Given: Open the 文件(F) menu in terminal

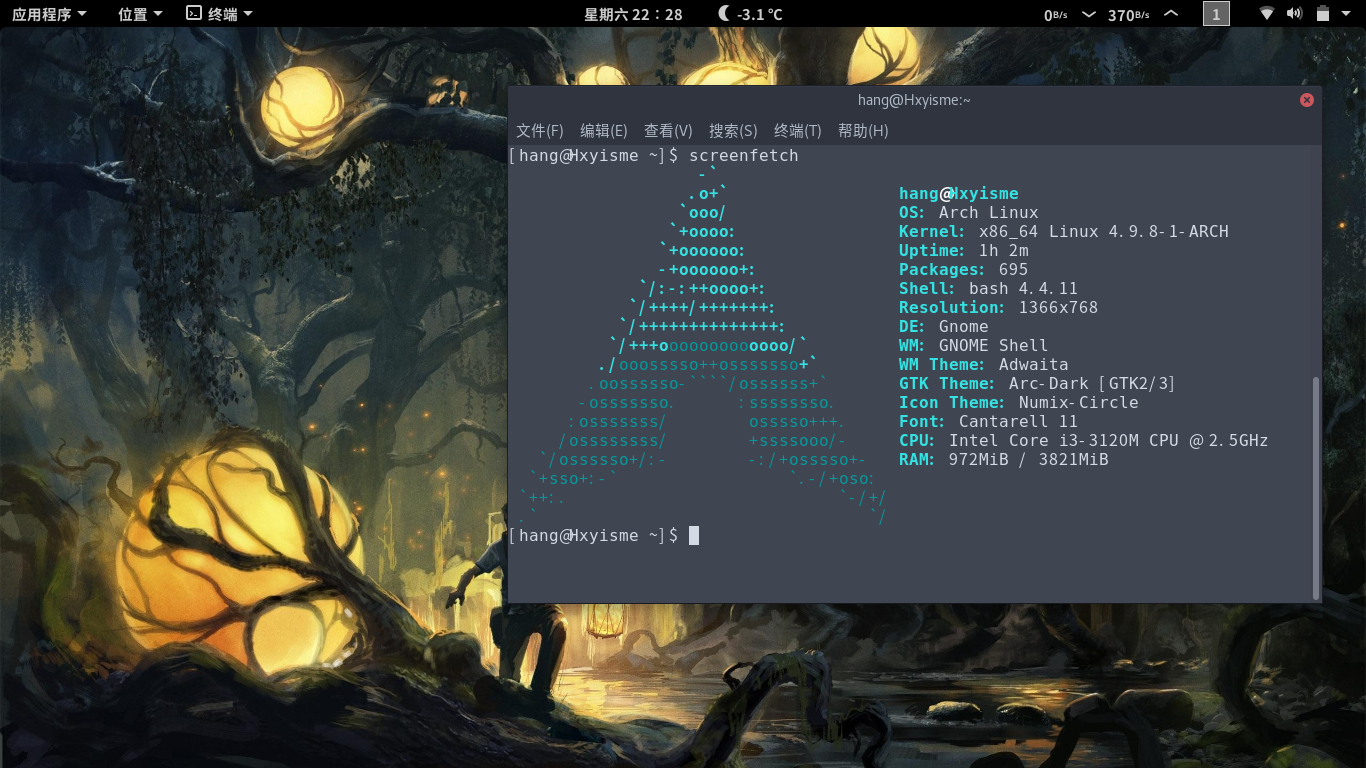Looking at the screenshot, I should 540,131.
